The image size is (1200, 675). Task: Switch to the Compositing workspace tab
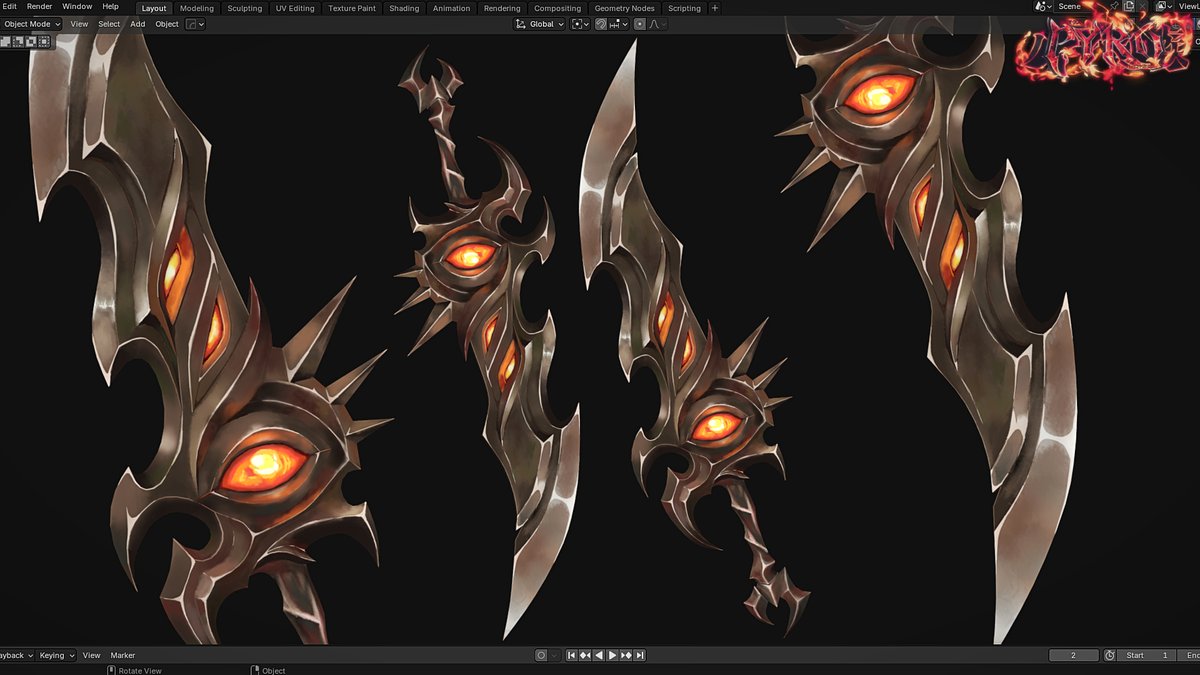tap(557, 8)
